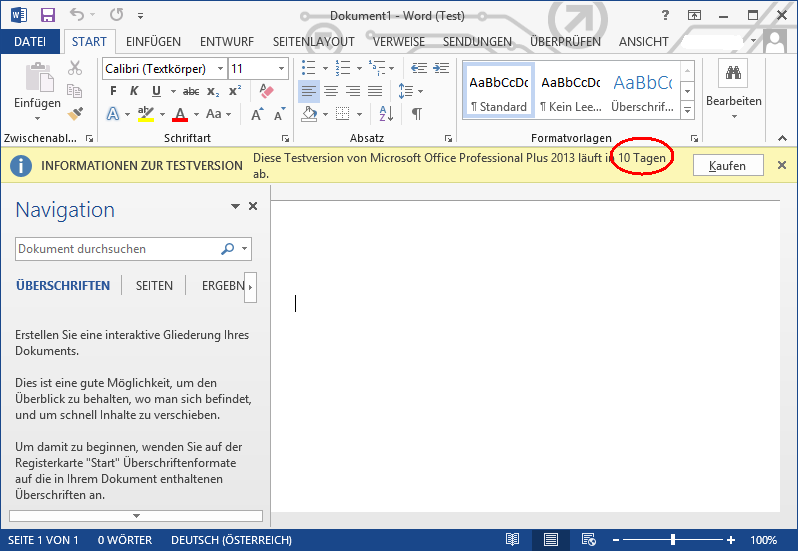Clear all formatting with eraser icon
Image resolution: width=798 pixels, height=551 pixels.
(266, 91)
